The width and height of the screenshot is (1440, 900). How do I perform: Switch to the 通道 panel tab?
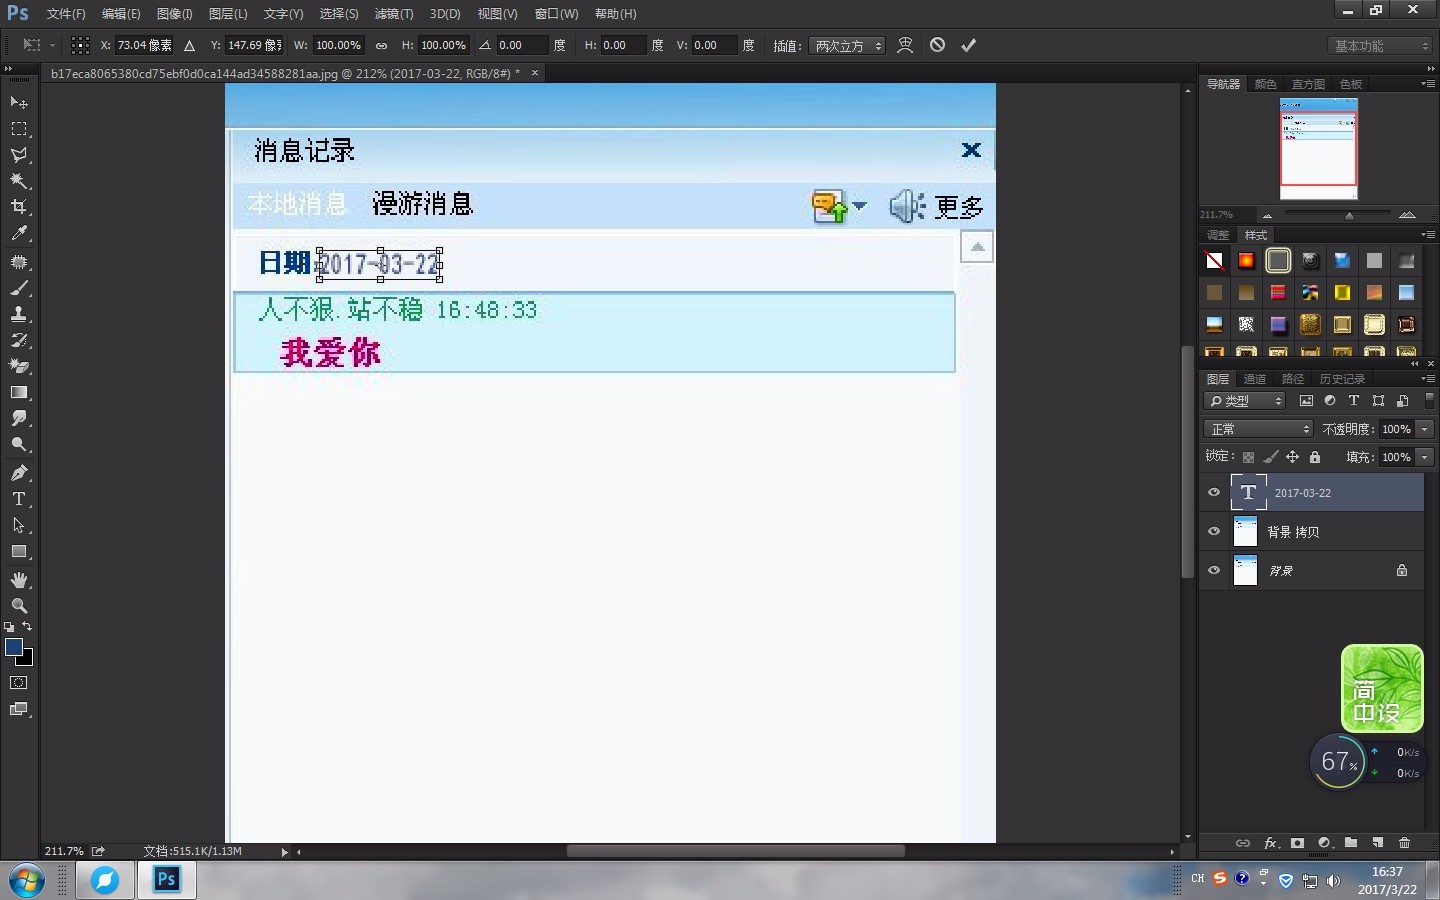coord(1254,379)
